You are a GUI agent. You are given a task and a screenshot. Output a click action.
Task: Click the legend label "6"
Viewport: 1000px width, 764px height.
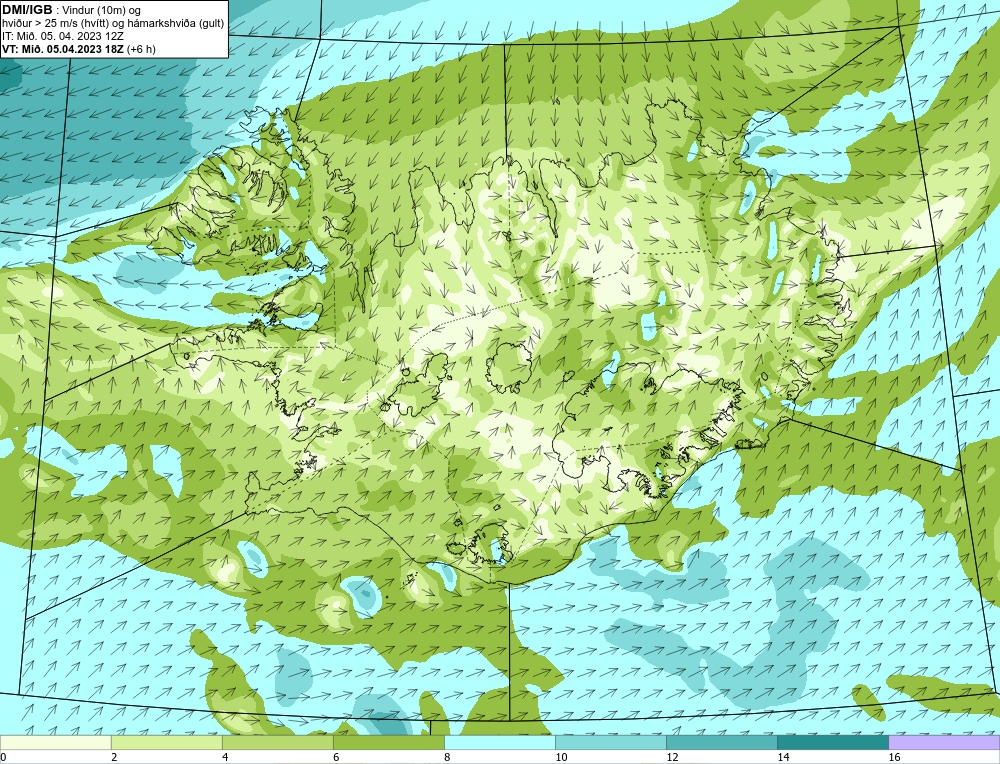[x=335, y=757]
